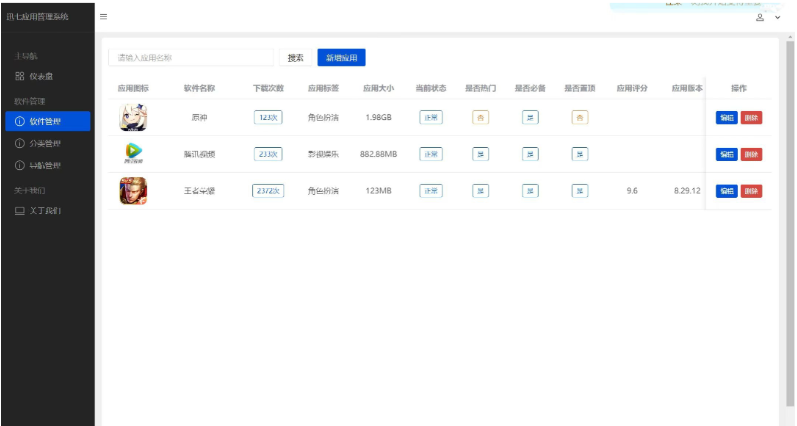Open the third item under 软件管理 section
Screen dimensions: 797x426
click(40, 165)
